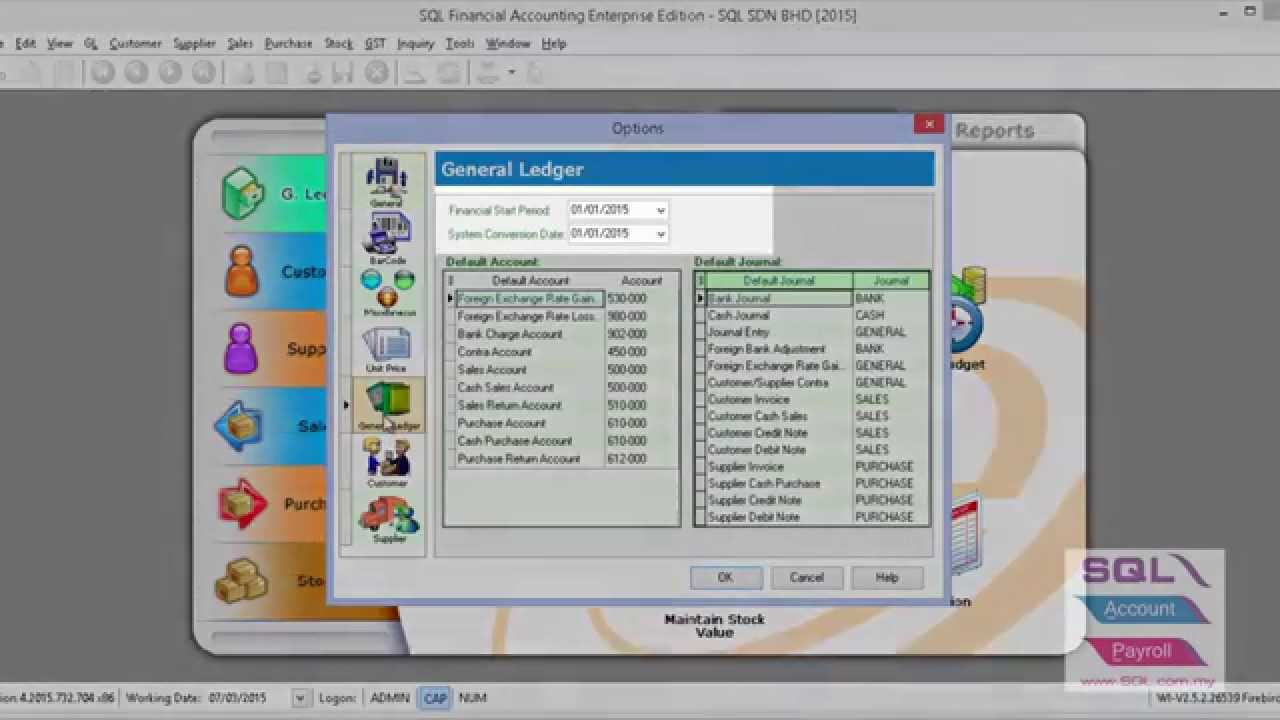1280x720 pixels.
Task: Click the Purchase module icon
Action: coord(242,503)
